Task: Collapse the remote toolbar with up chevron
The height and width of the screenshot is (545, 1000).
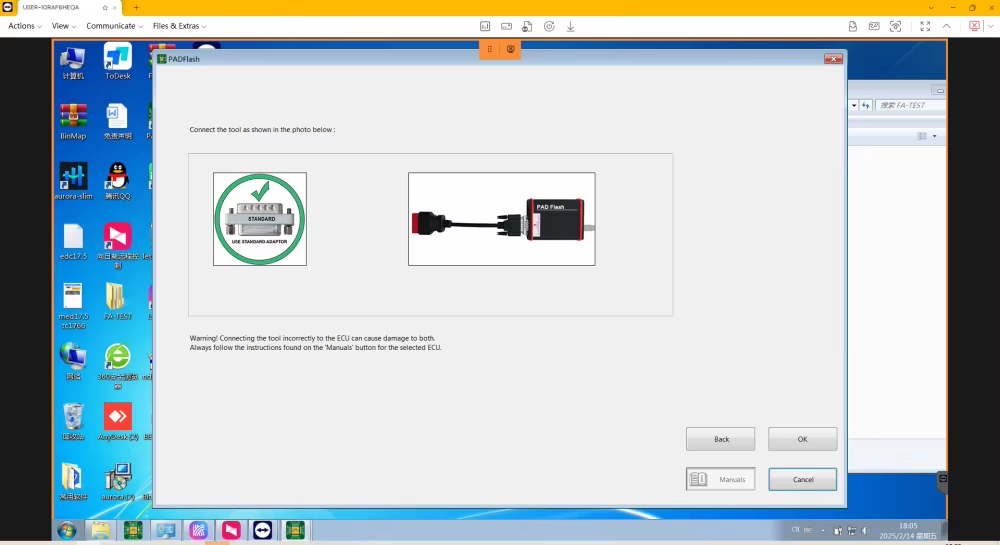Action: pyautogui.click(x=946, y=26)
